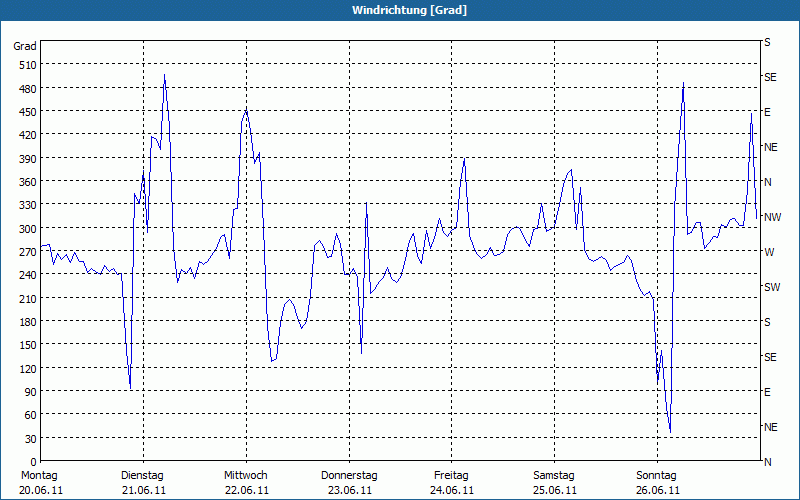This screenshot has height=500, width=800.
Task: Click the date "20.06.11"
Action: (x=41, y=491)
